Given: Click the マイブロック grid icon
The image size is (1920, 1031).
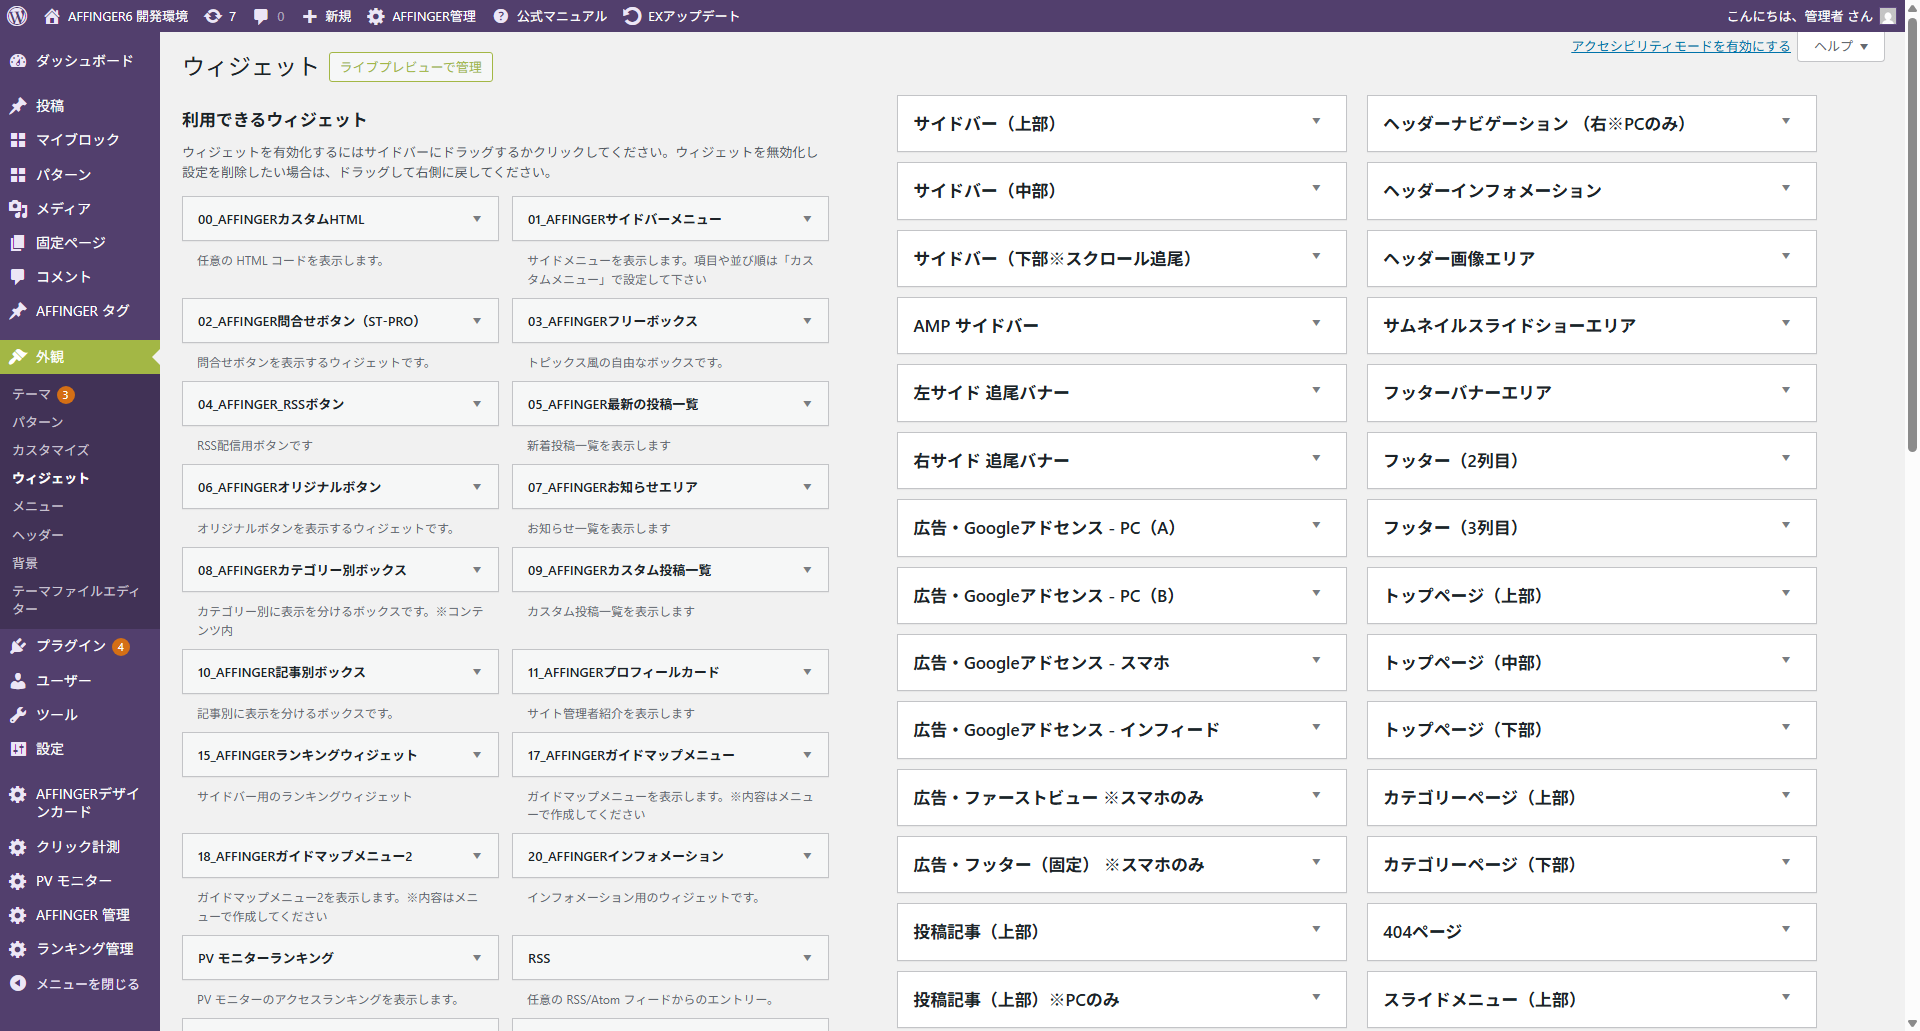Looking at the screenshot, I should (x=18, y=140).
